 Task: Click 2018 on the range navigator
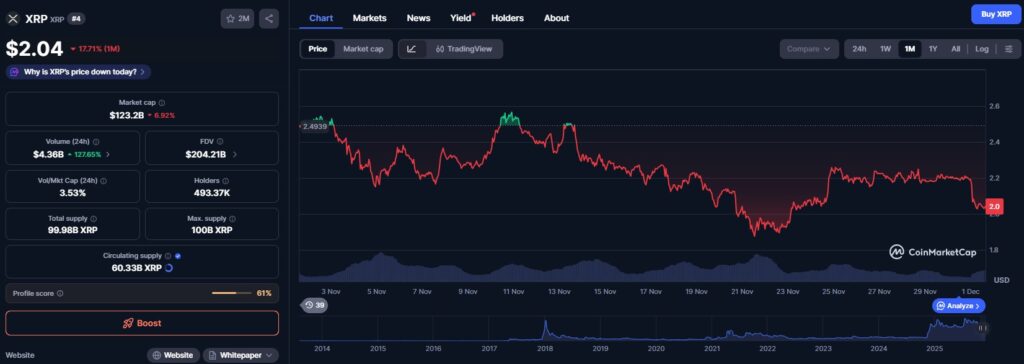pos(545,348)
